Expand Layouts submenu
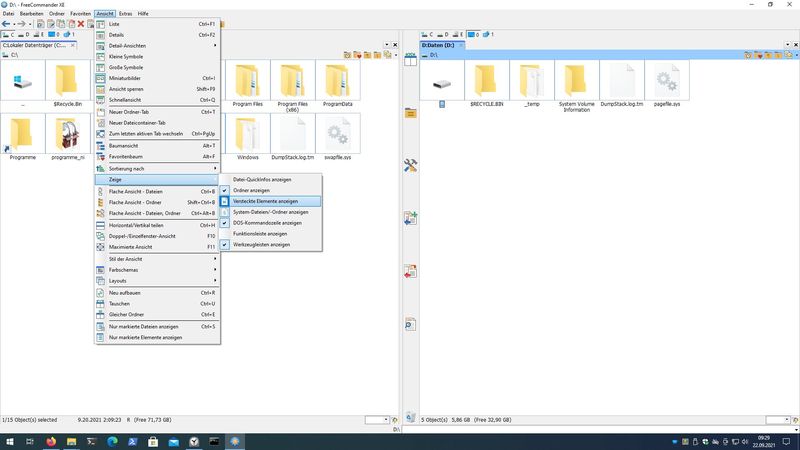Viewport: 800px width, 450px height. [x=157, y=281]
